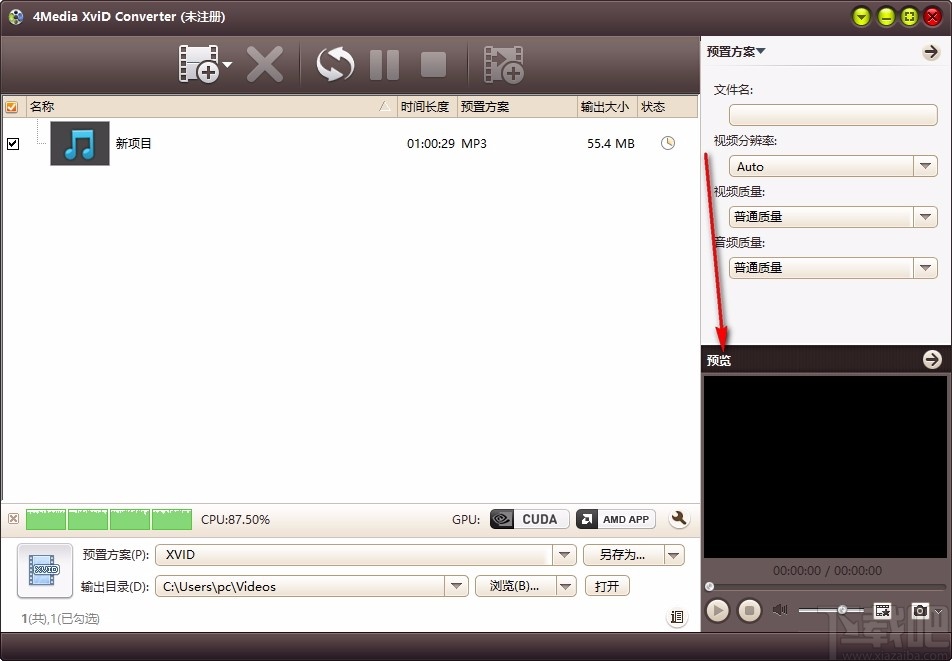Click the Convert circular-arrows toolbar icon
Image resolution: width=952 pixels, height=661 pixels.
334,63
